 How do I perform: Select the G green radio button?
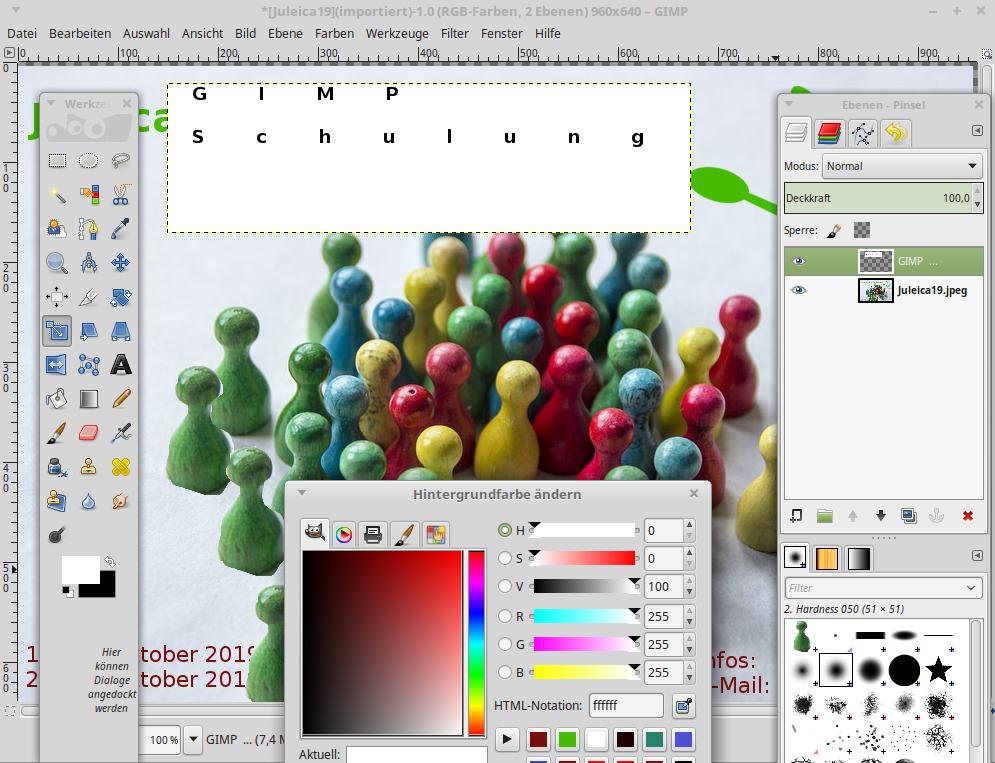pyautogui.click(x=505, y=644)
